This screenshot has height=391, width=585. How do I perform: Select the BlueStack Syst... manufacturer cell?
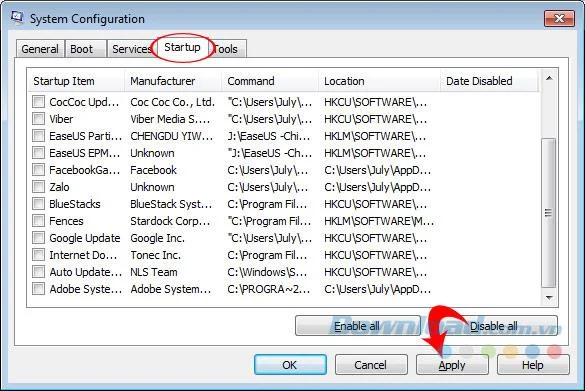click(171, 204)
